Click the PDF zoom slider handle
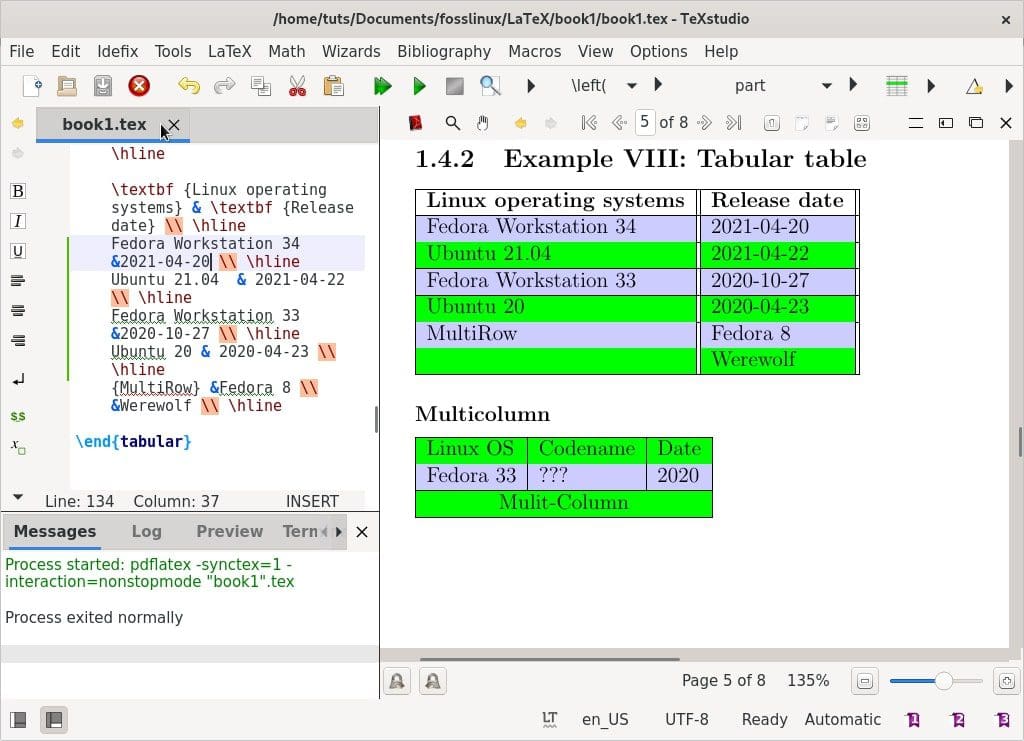Viewport: 1024px width, 741px height. click(x=942, y=681)
